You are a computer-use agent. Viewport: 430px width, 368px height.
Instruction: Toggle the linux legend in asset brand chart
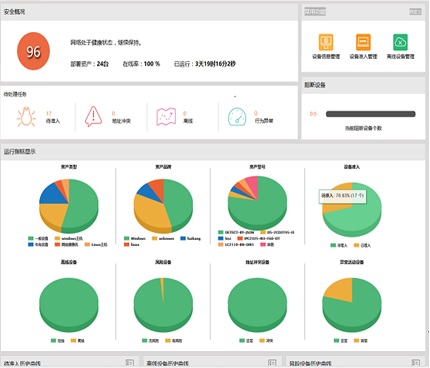(132, 244)
